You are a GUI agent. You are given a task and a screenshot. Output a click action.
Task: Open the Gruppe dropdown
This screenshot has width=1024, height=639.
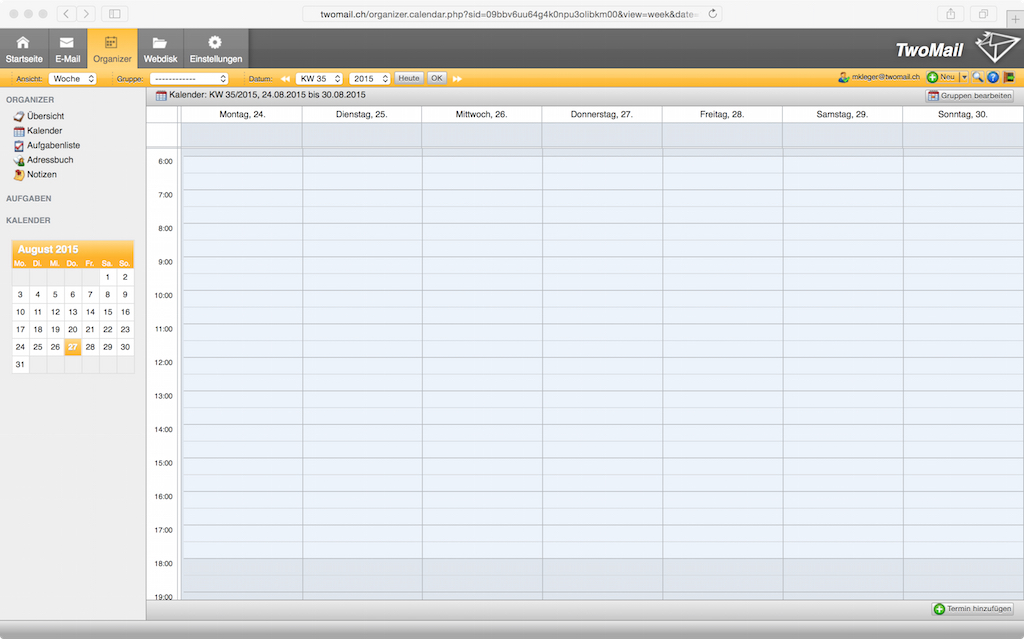tap(189, 78)
